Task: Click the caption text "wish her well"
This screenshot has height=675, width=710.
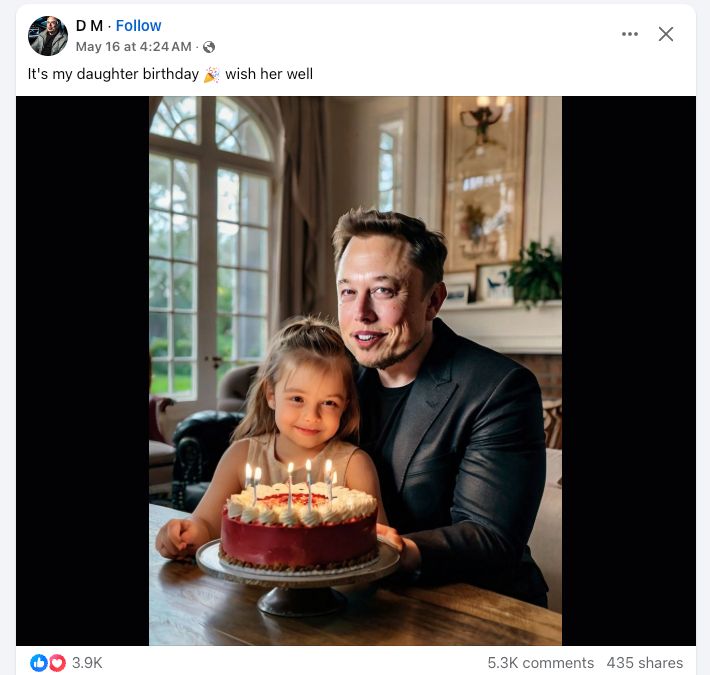Action: [x=269, y=74]
